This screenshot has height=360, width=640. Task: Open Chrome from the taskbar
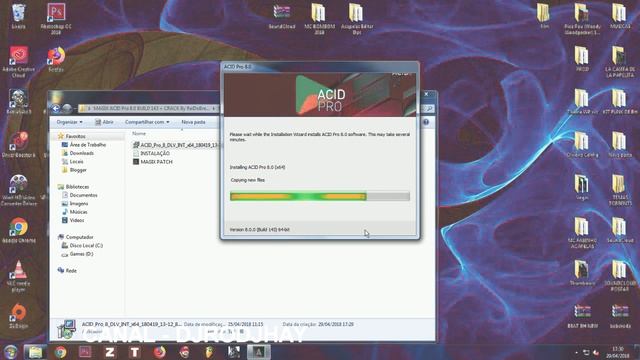[60, 352]
